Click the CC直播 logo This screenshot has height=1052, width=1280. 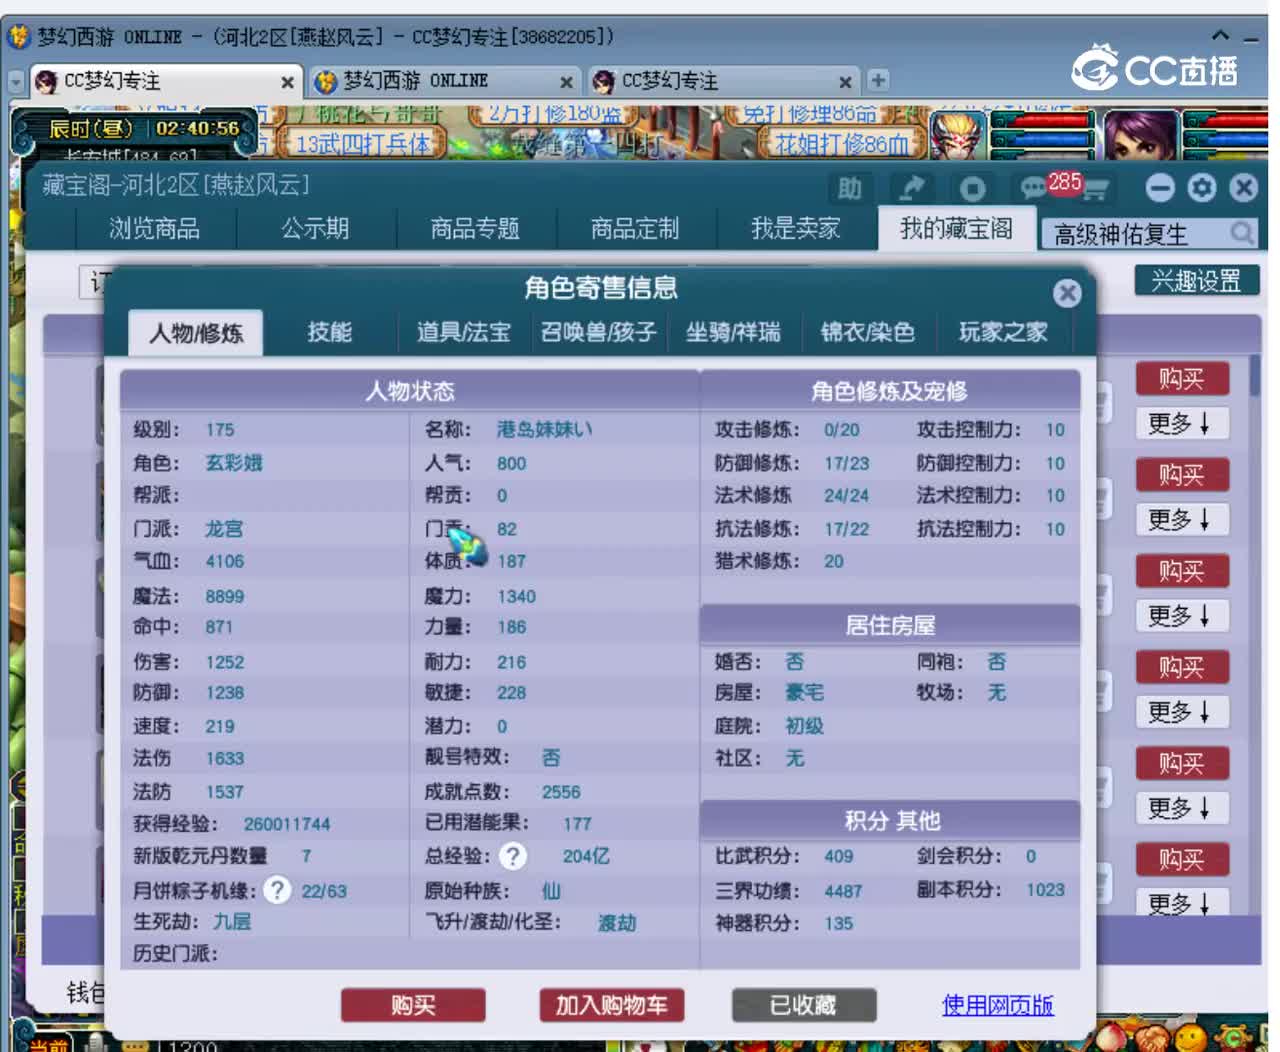(1154, 69)
